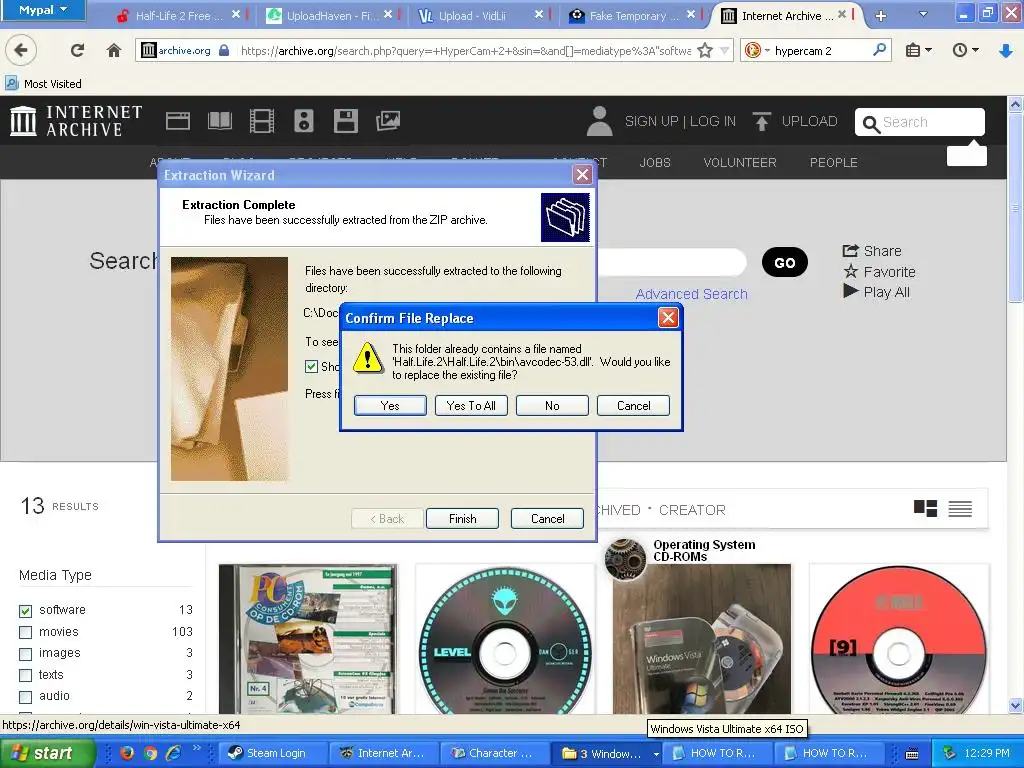Viewport: 1024px width, 768px height.
Task: Check the images media type filter
Action: [x=25, y=654]
